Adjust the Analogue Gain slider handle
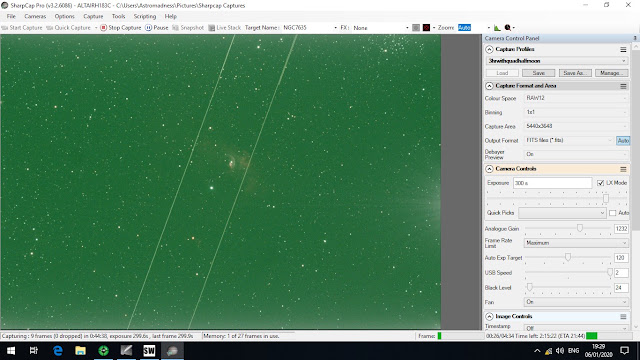This screenshot has width=640, height=360. pos(580,228)
